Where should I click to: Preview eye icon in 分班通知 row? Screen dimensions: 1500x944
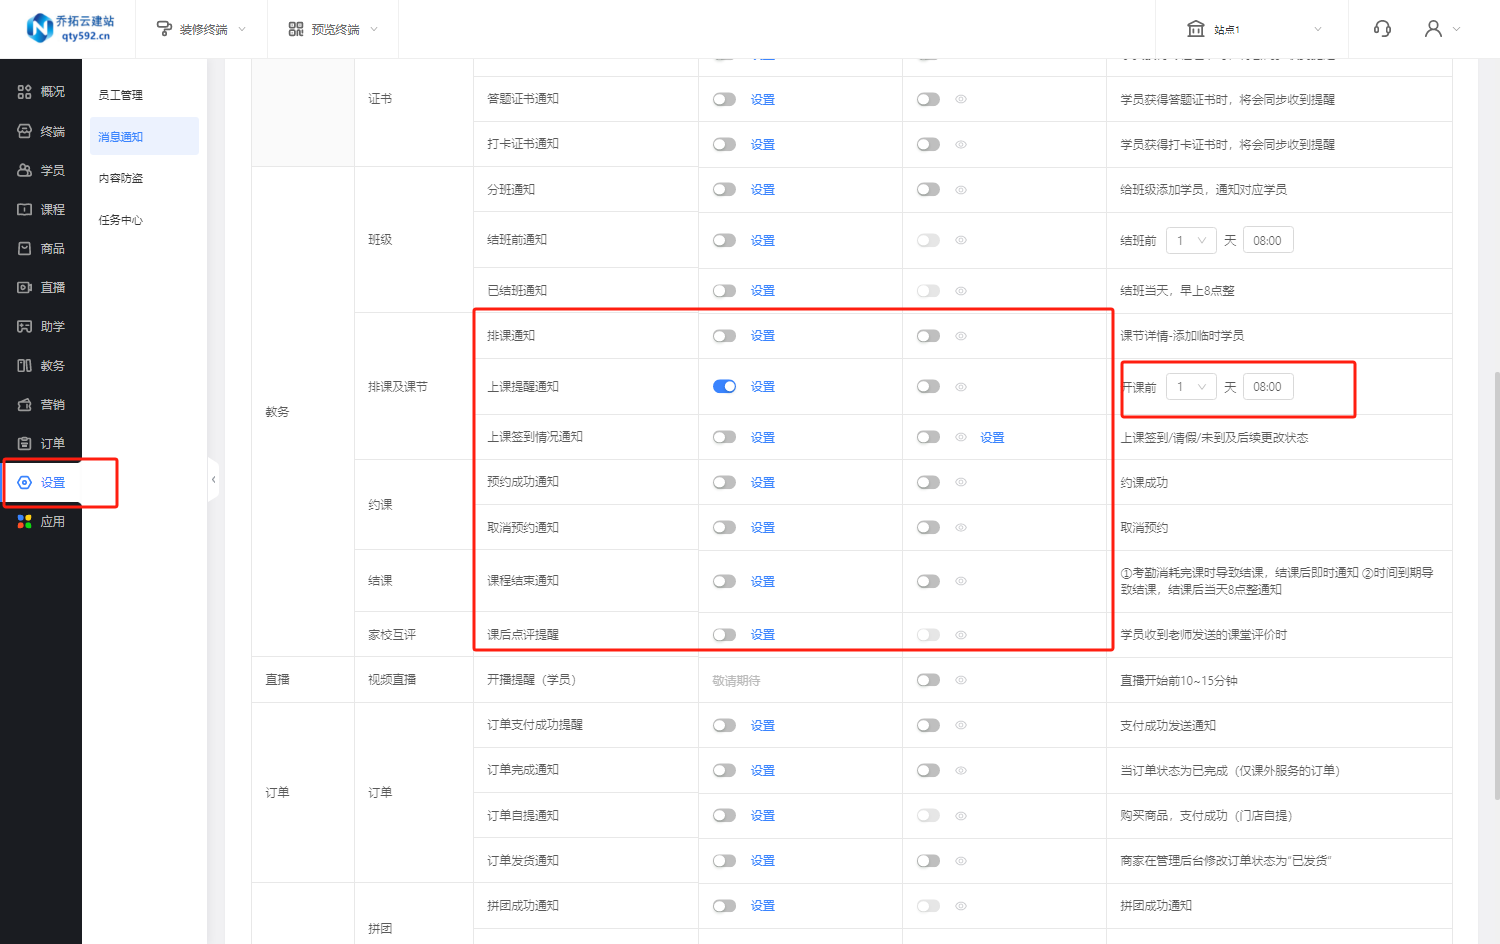[x=961, y=189]
